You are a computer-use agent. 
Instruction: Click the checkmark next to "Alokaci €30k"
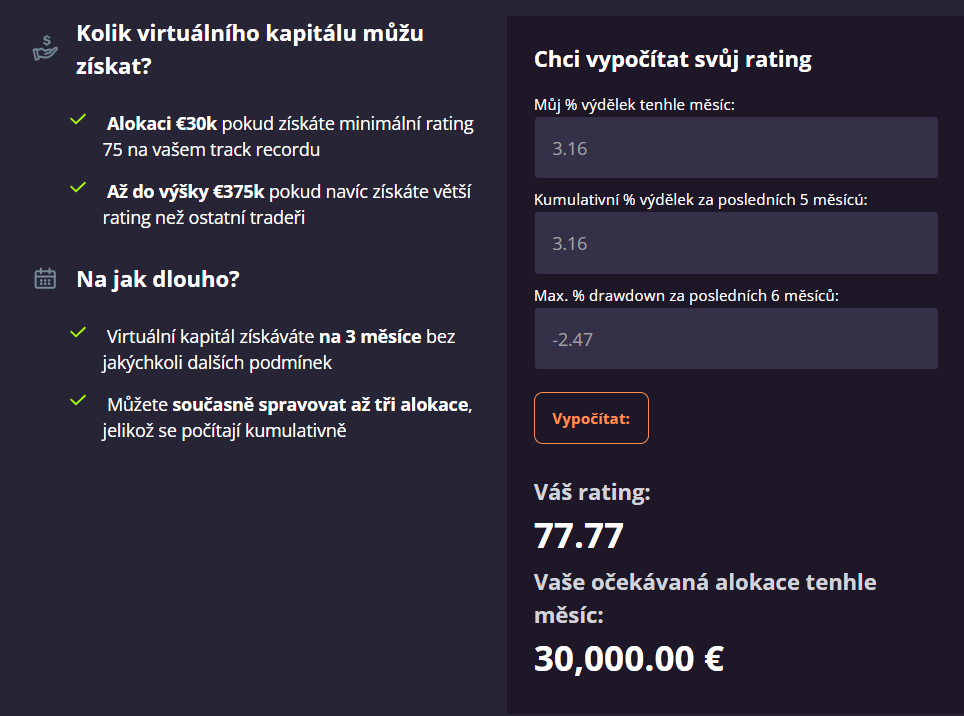pos(78,120)
